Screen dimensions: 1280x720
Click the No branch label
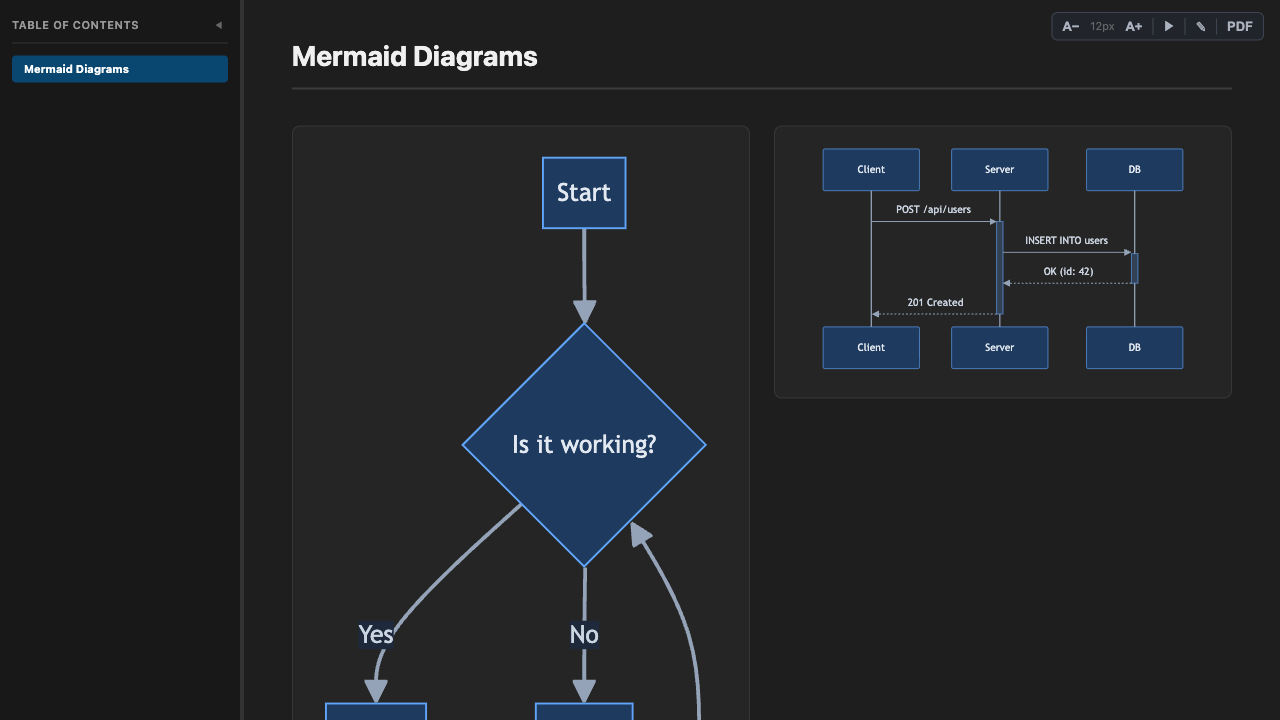(584, 634)
